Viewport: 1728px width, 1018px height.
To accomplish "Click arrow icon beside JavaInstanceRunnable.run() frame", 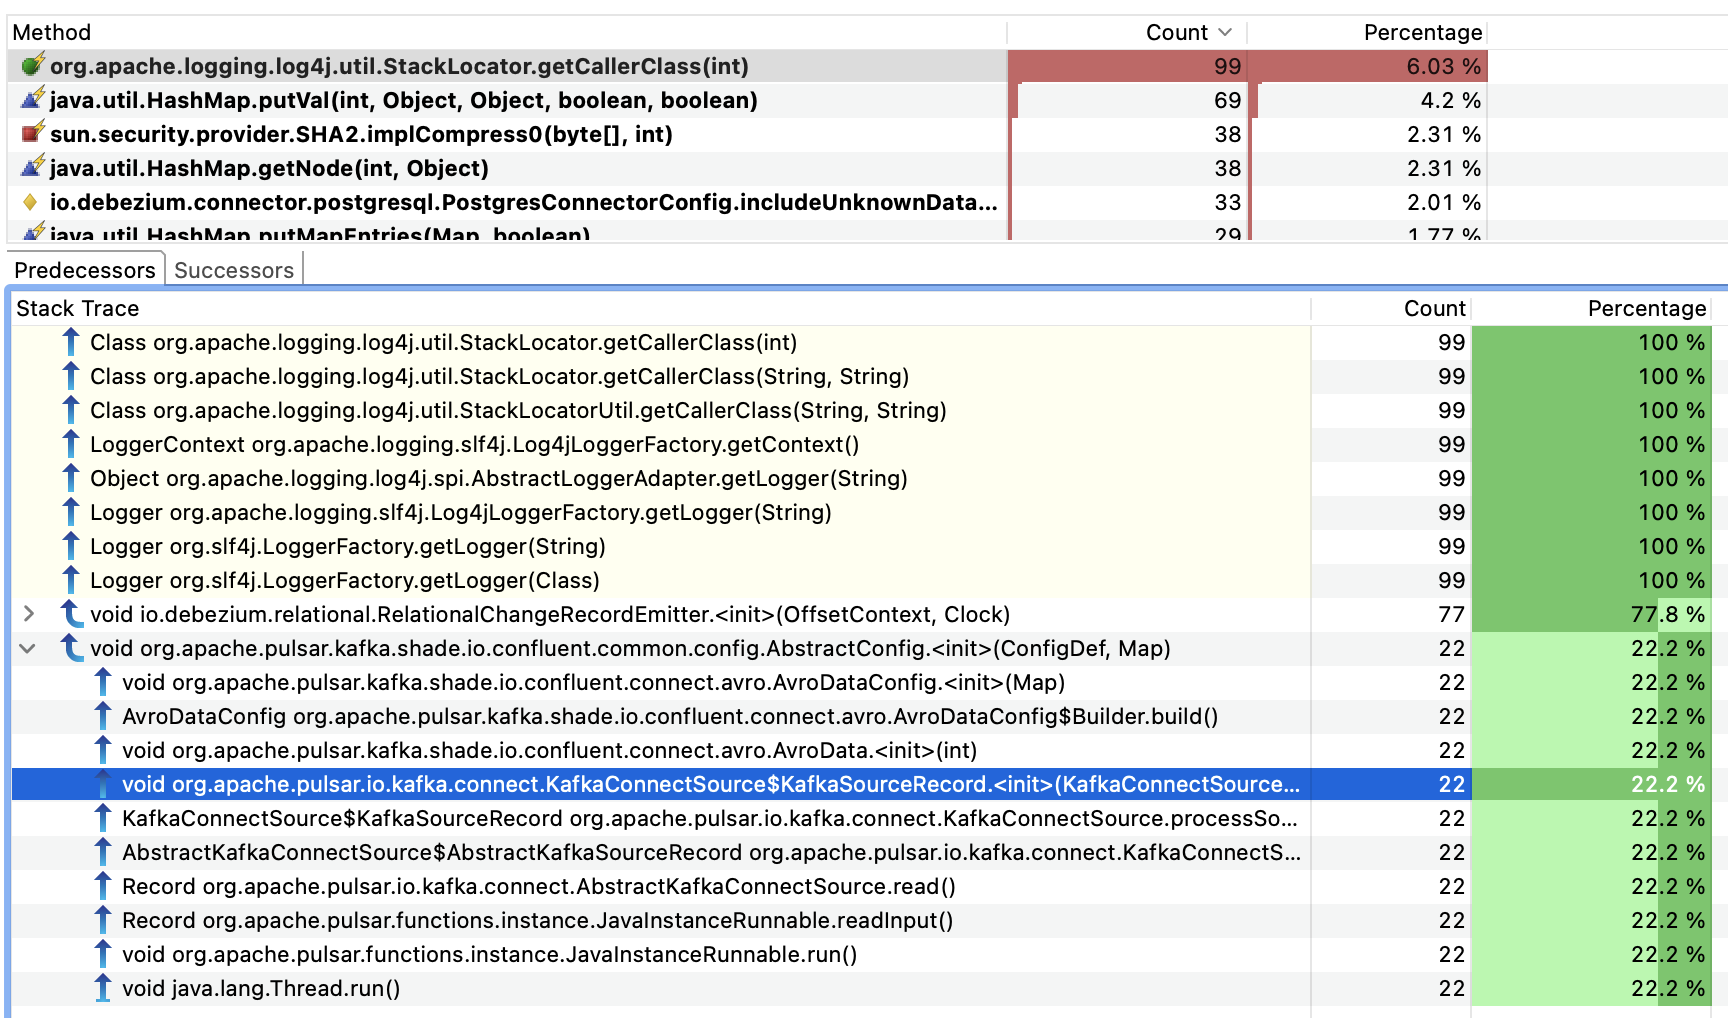I will click(x=102, y=954).
